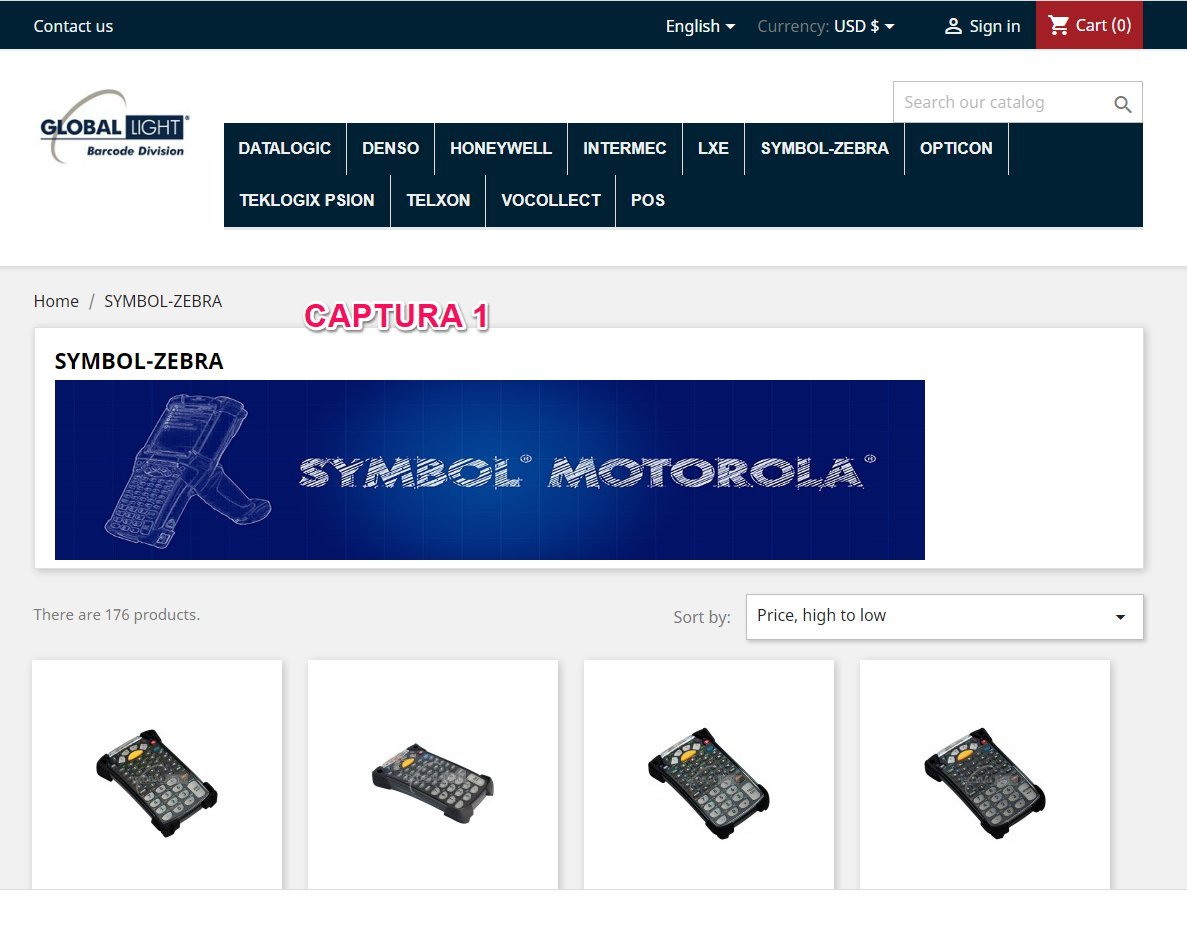Click the Contact us link
The image size is (1187, 925).
coord(73,26)
